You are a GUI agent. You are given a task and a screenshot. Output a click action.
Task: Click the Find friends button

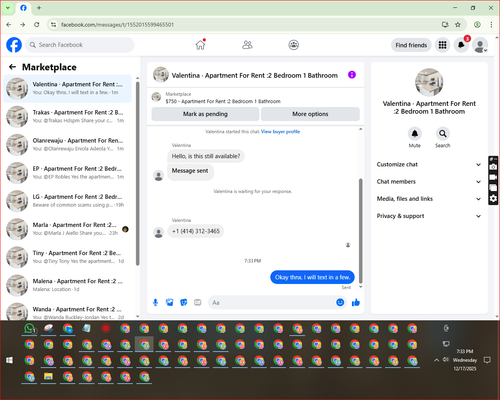pos(411,45)
